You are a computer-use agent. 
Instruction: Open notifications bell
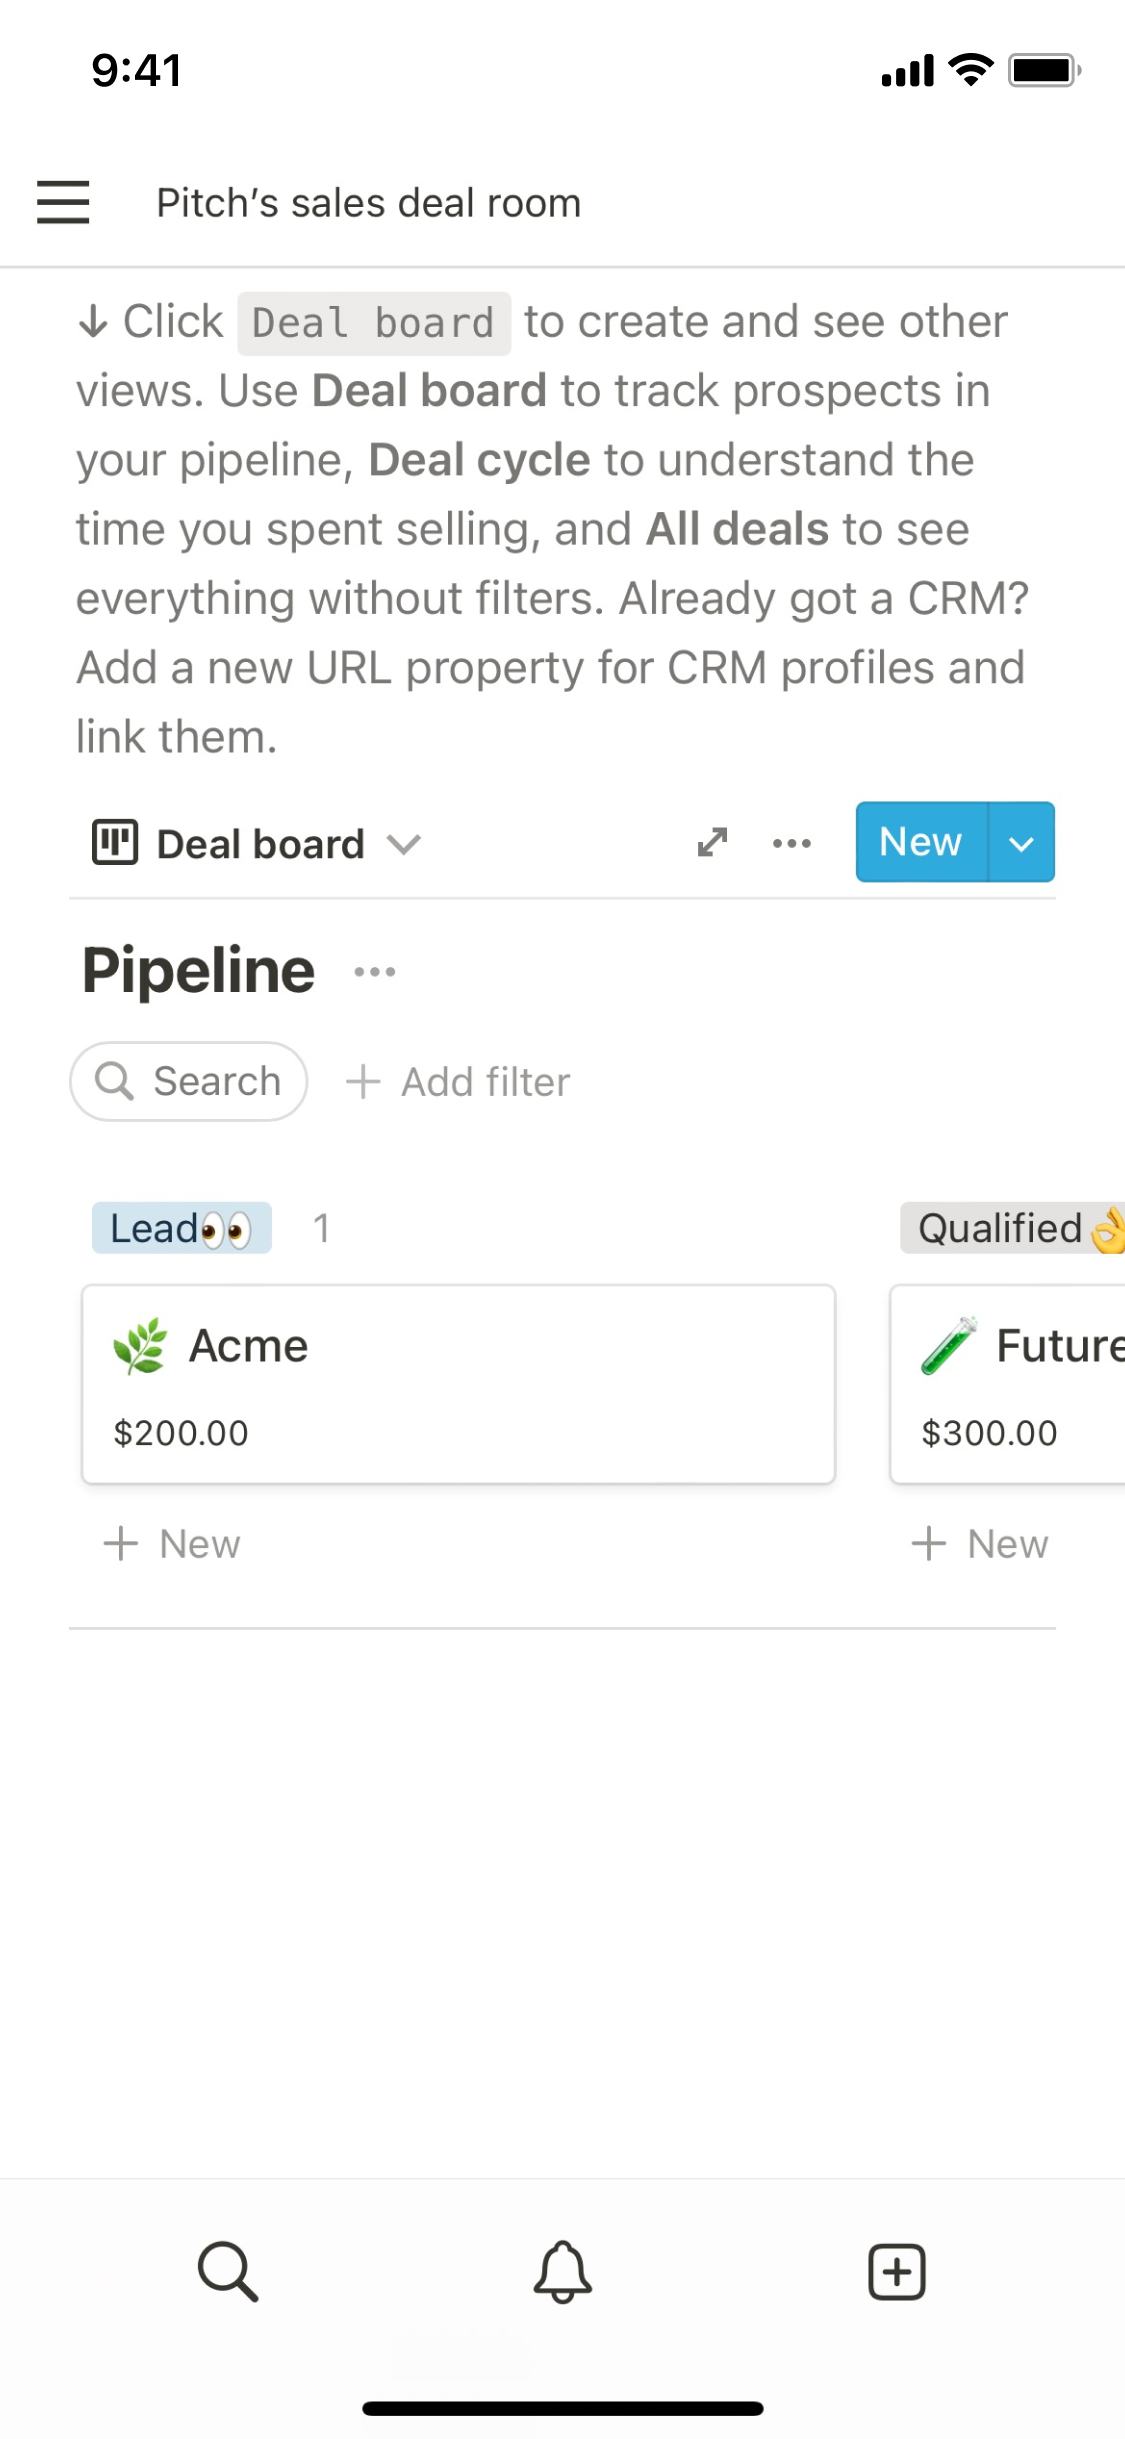tap(562, 2271)
